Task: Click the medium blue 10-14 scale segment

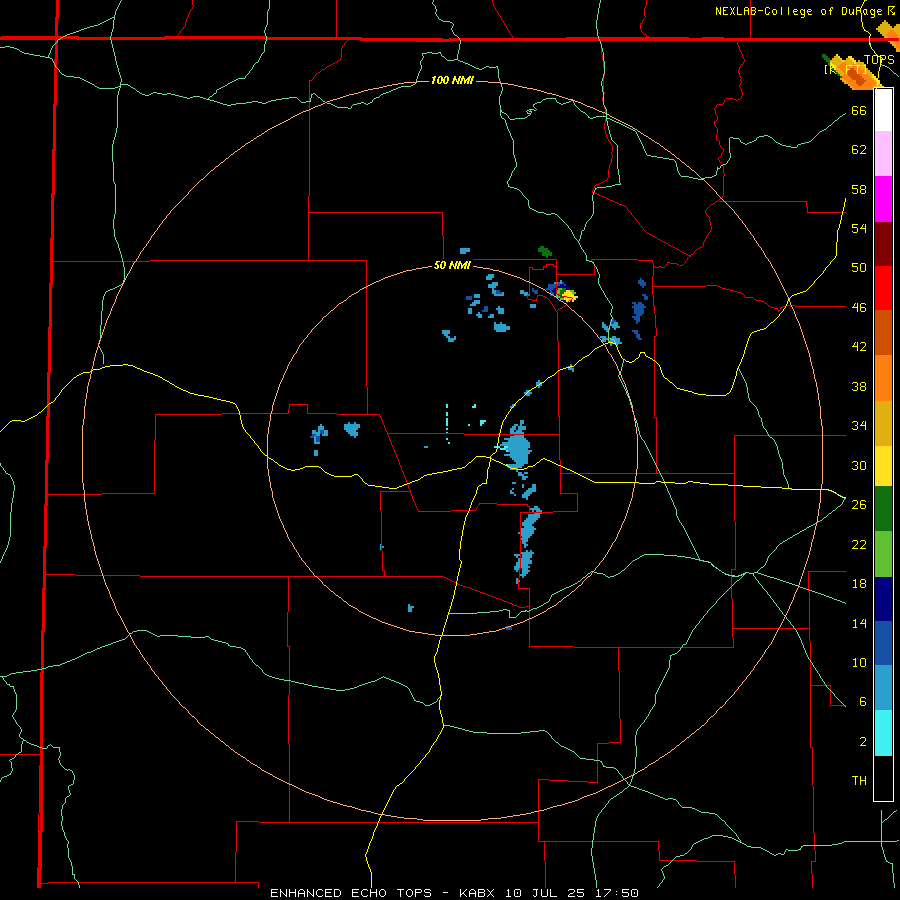Action: pos(883,643)
